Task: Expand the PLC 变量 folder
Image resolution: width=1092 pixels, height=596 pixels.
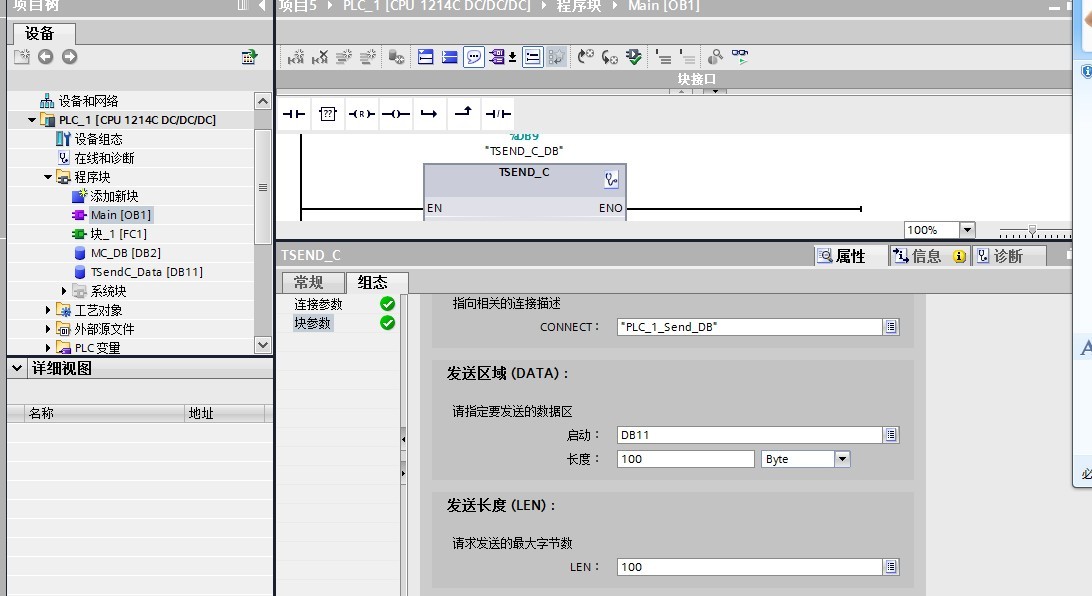Action: (x=47, y=347)
